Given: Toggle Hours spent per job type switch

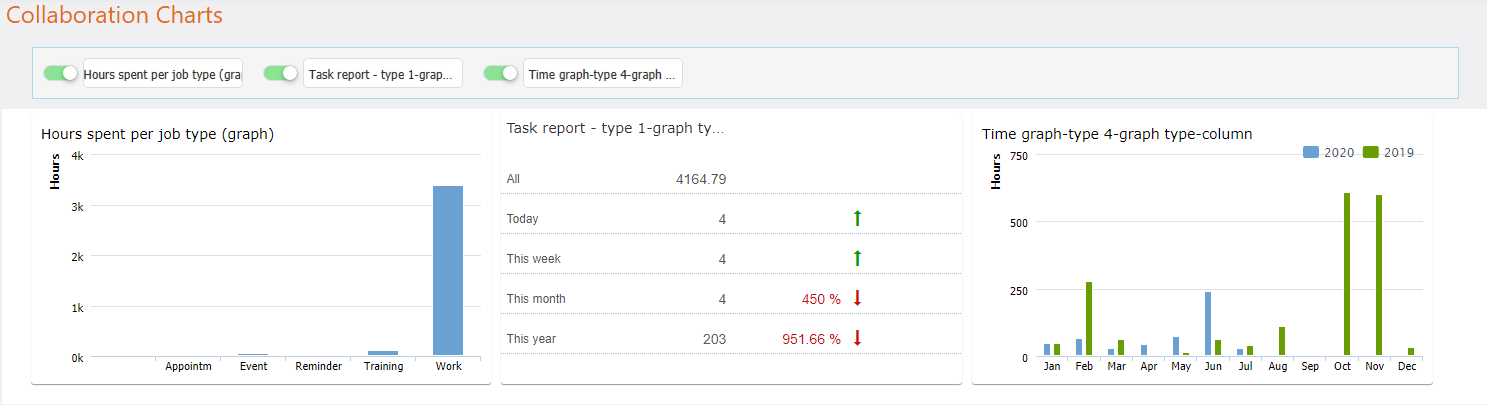Looking at the screenshot, I should click(60, 73).
